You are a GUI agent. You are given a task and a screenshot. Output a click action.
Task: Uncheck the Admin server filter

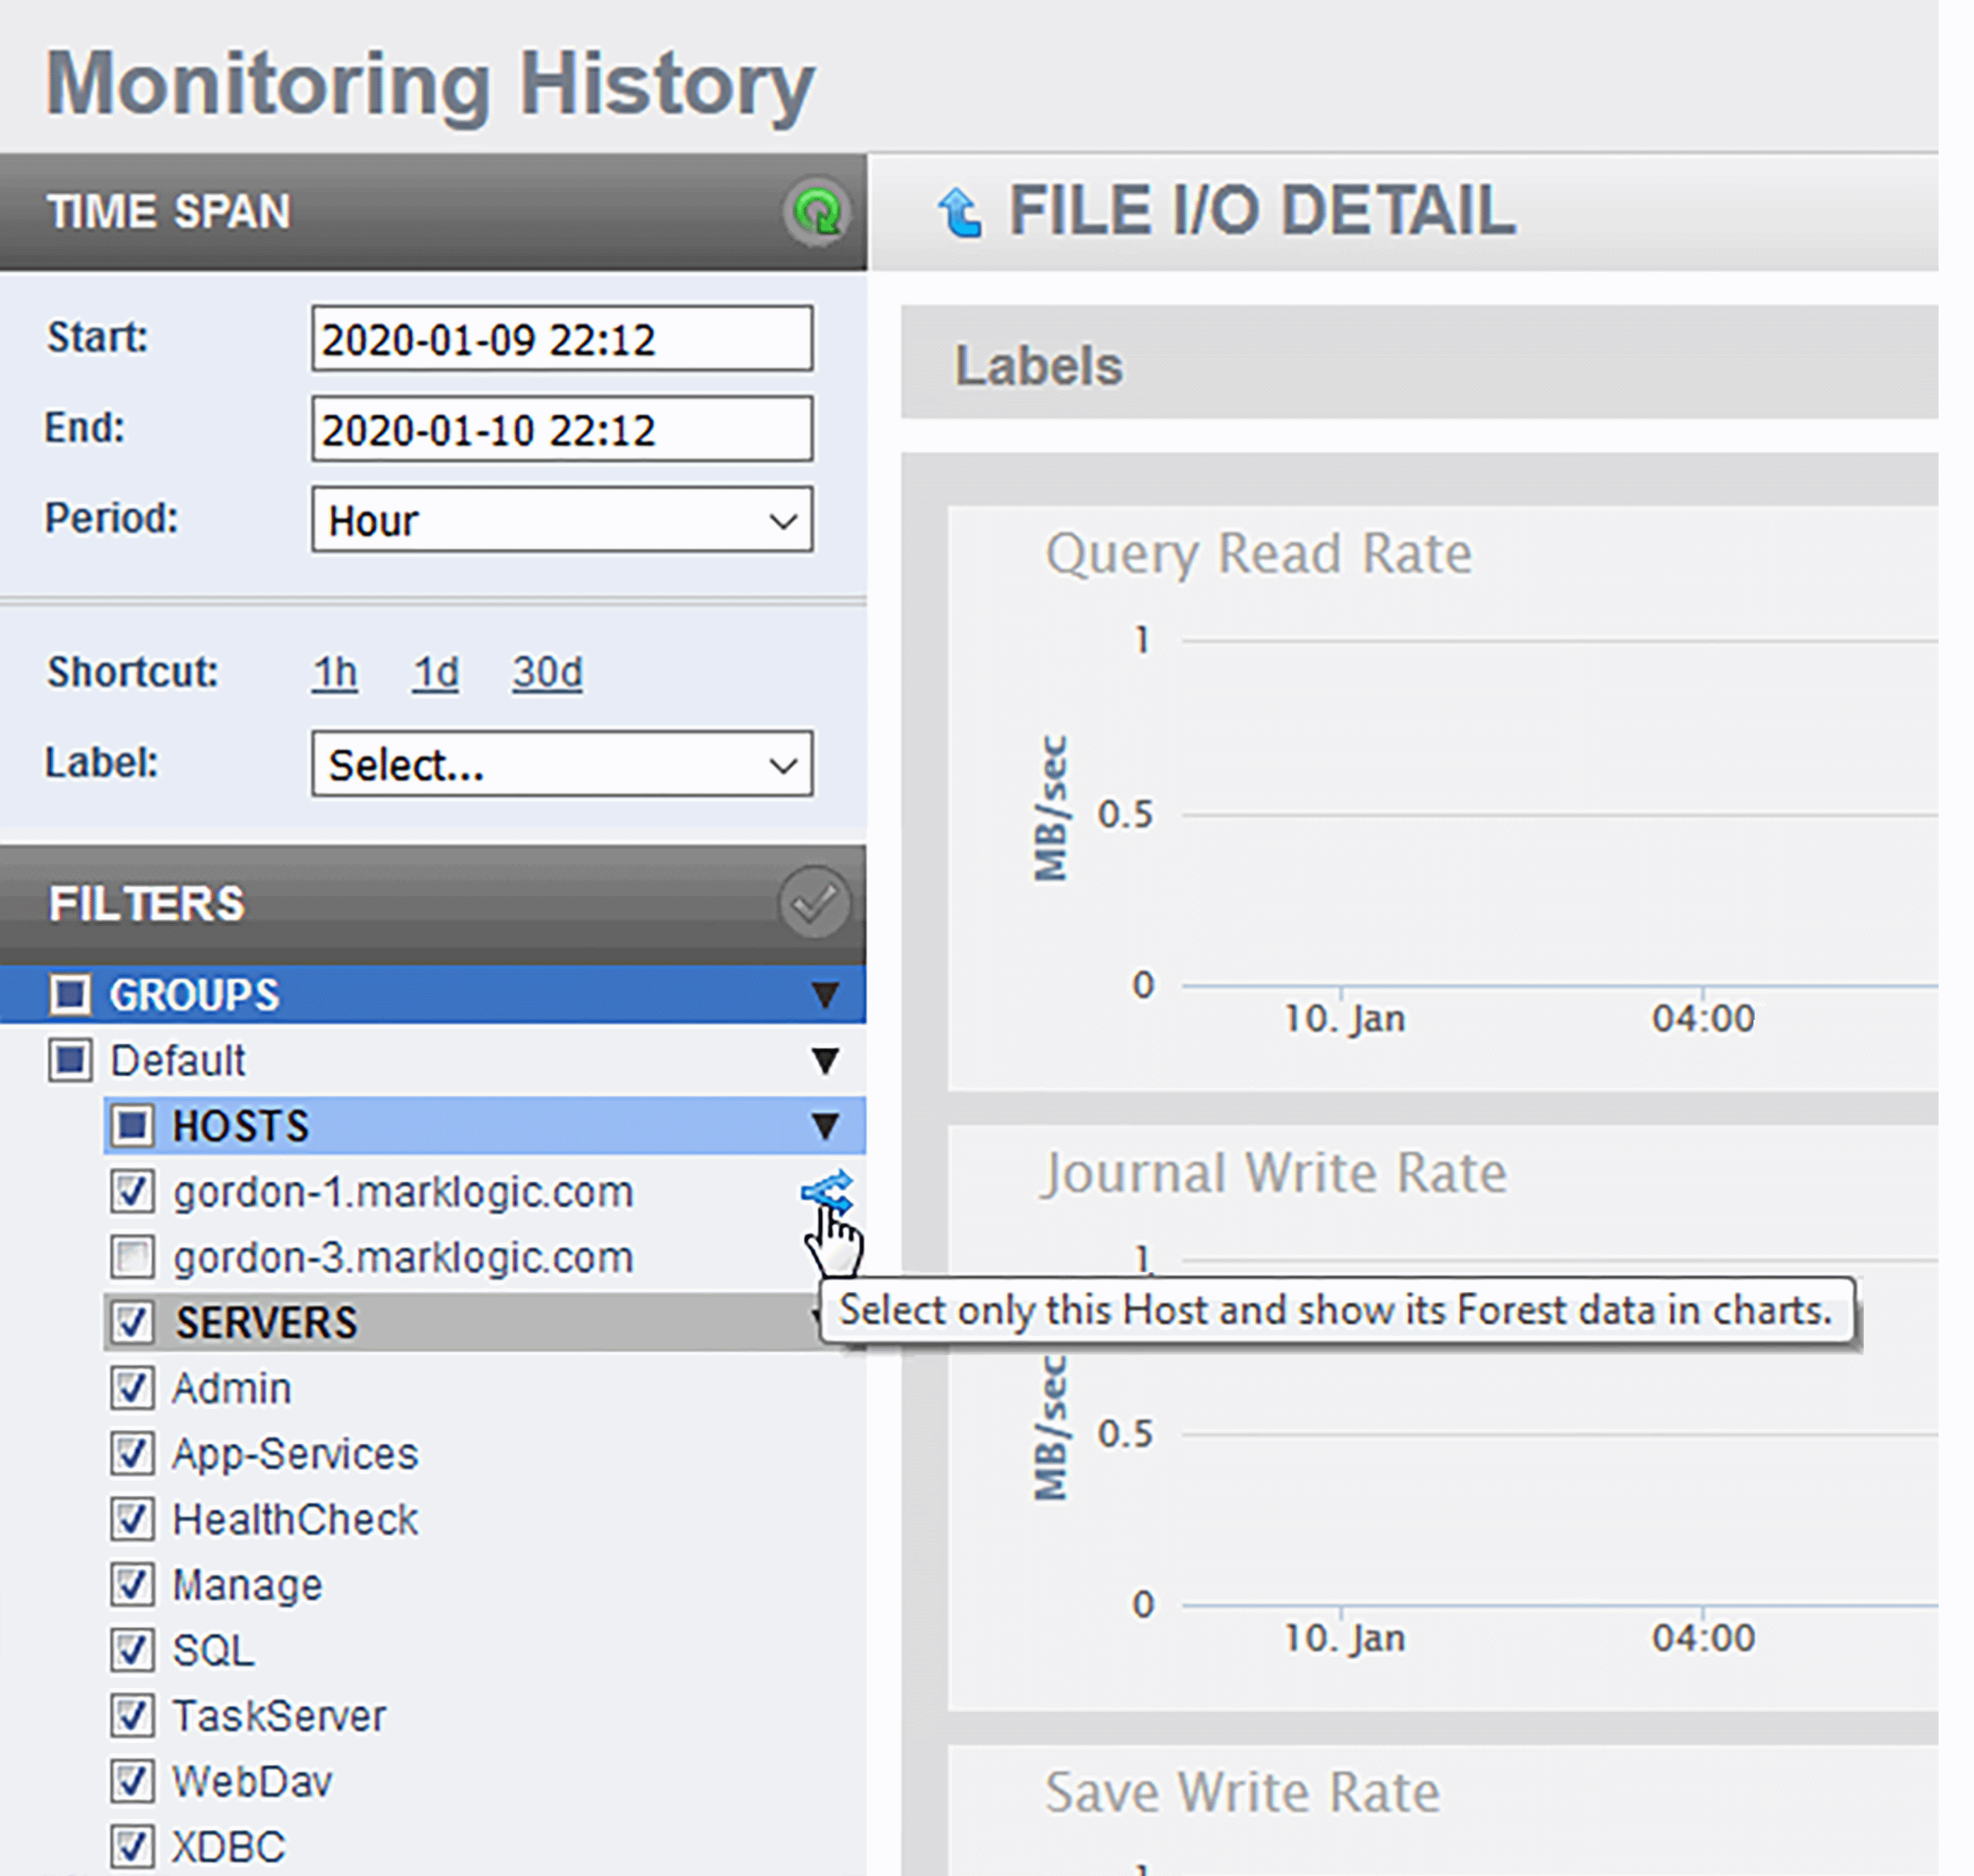(x=133, y=1387)
